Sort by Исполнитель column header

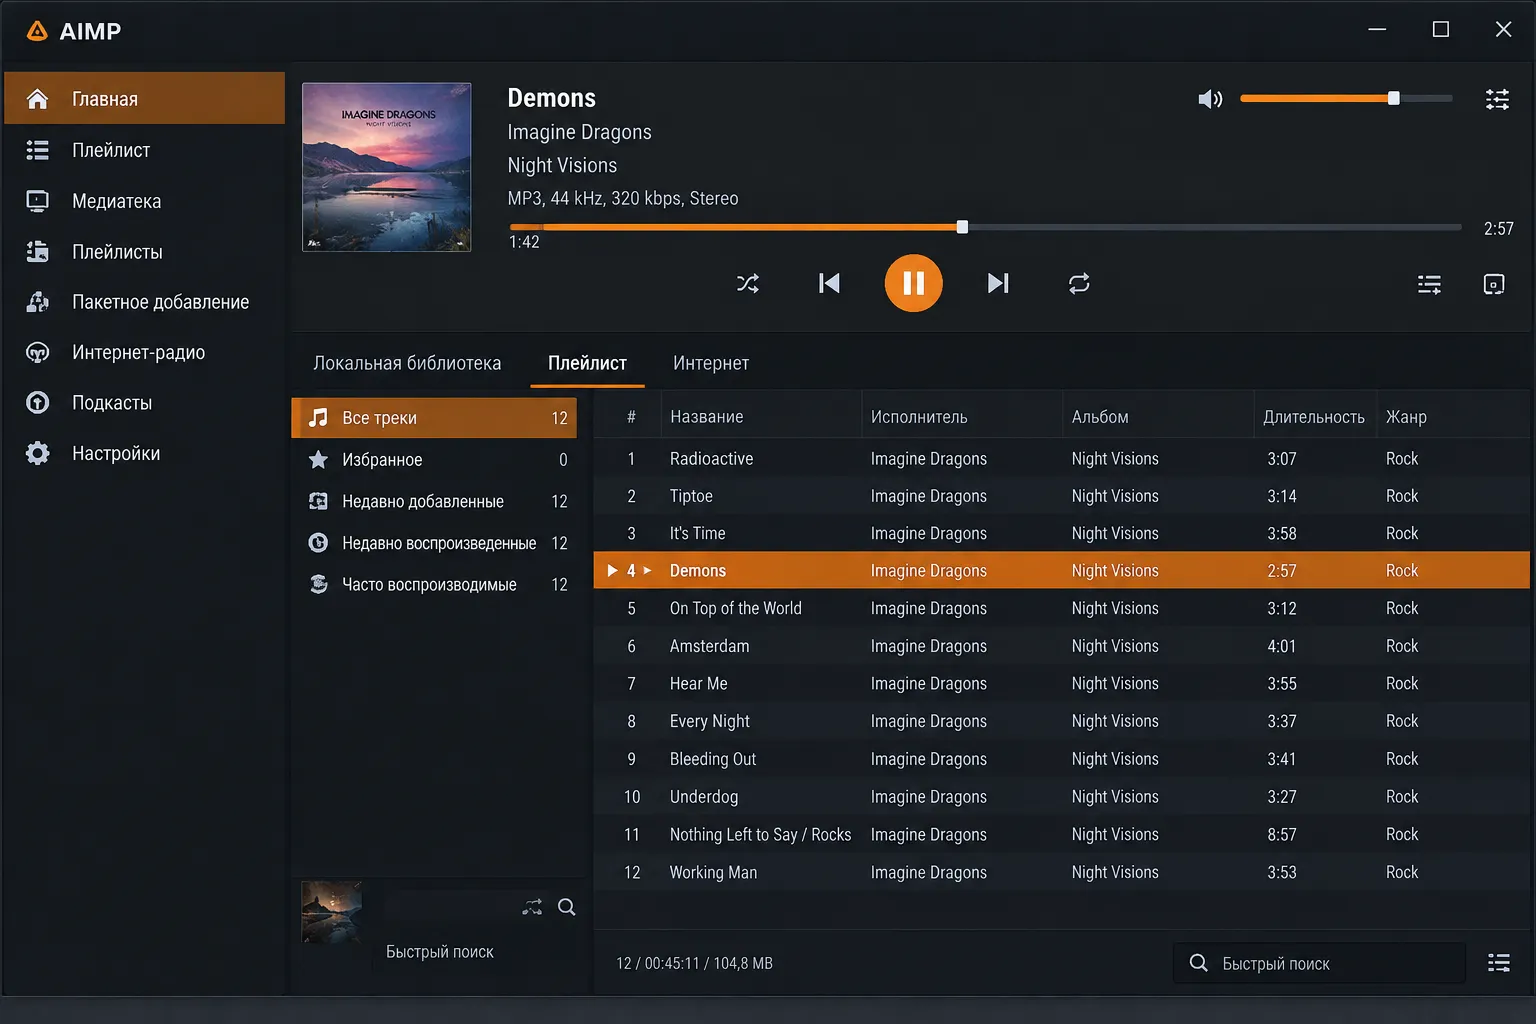(962, 417)
